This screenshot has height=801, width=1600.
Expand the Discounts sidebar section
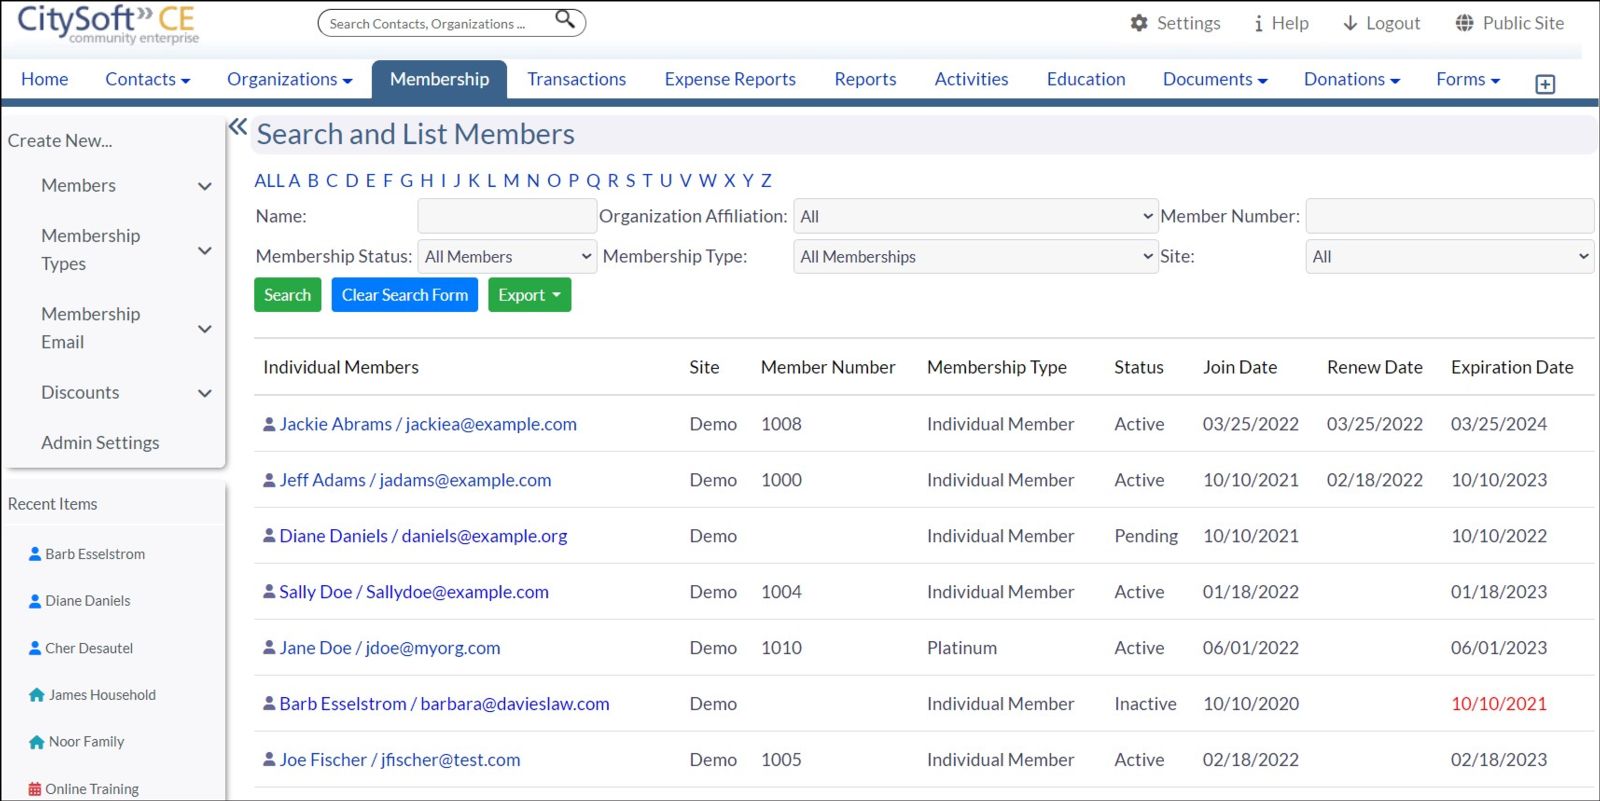pos(205,393)
